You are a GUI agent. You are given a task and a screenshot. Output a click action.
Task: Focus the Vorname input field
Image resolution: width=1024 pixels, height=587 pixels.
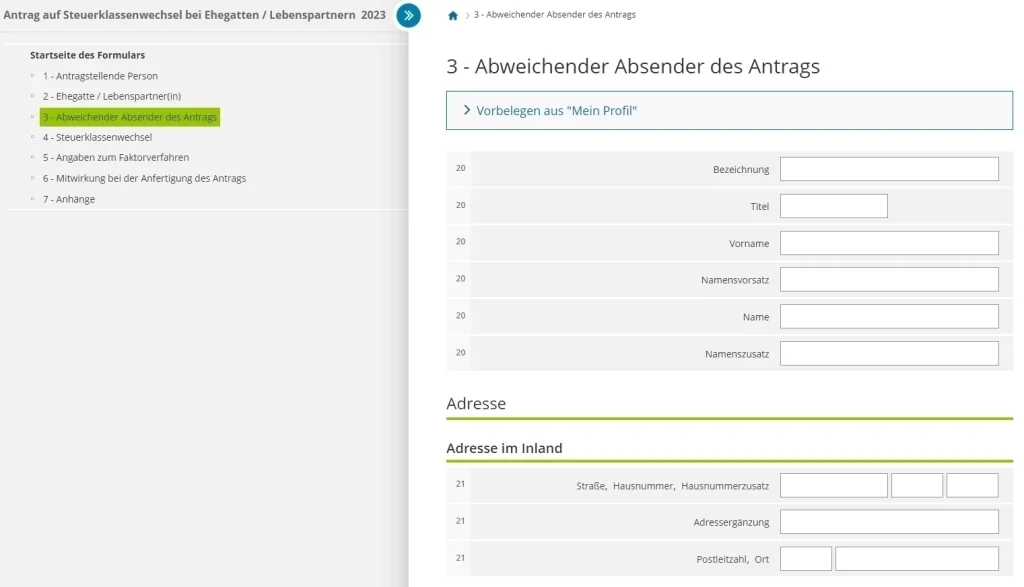coord(889,243)
